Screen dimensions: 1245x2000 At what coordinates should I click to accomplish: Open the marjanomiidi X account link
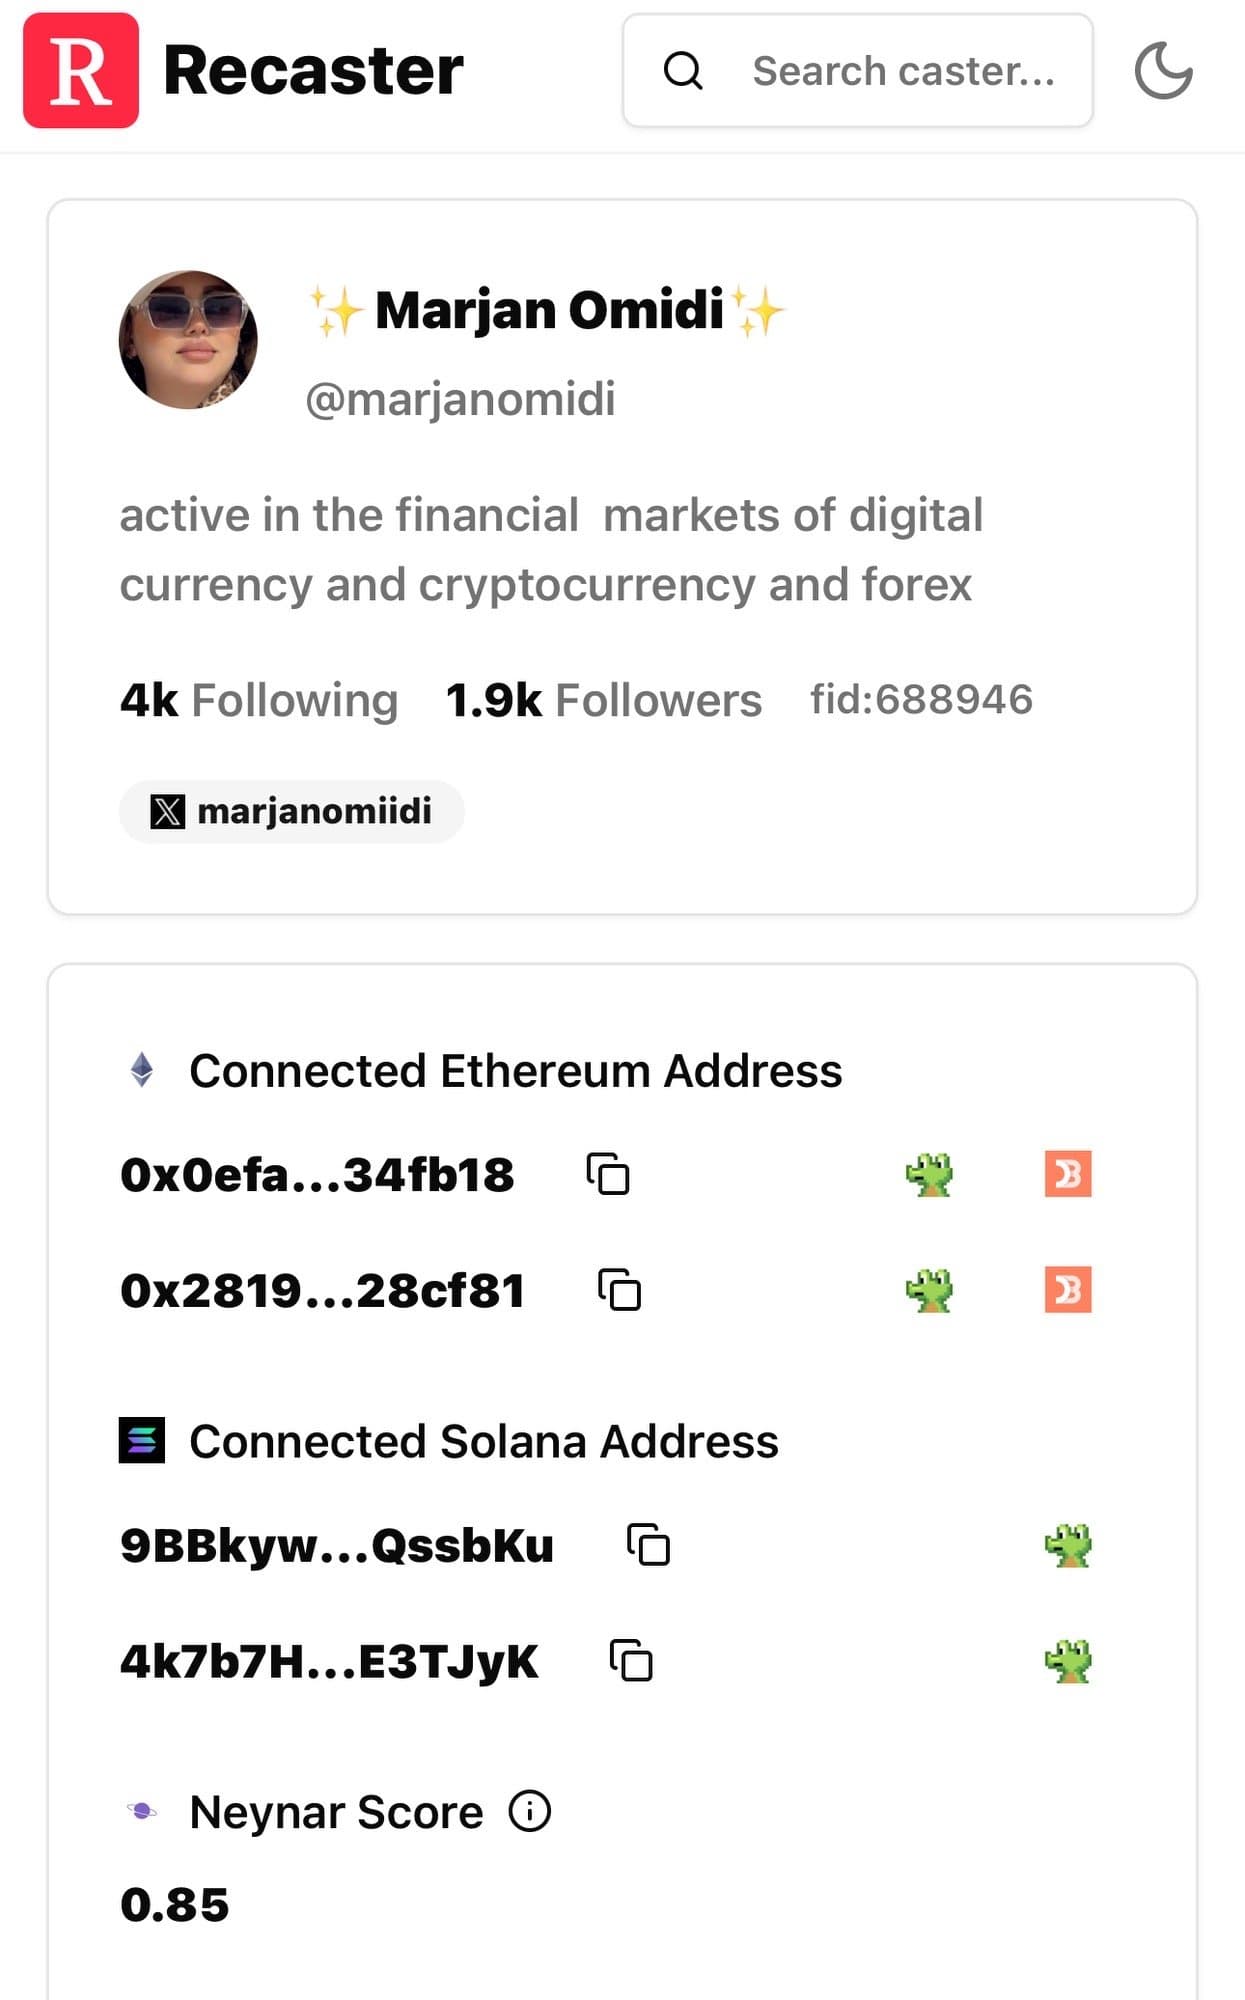(x=292, y=811)
